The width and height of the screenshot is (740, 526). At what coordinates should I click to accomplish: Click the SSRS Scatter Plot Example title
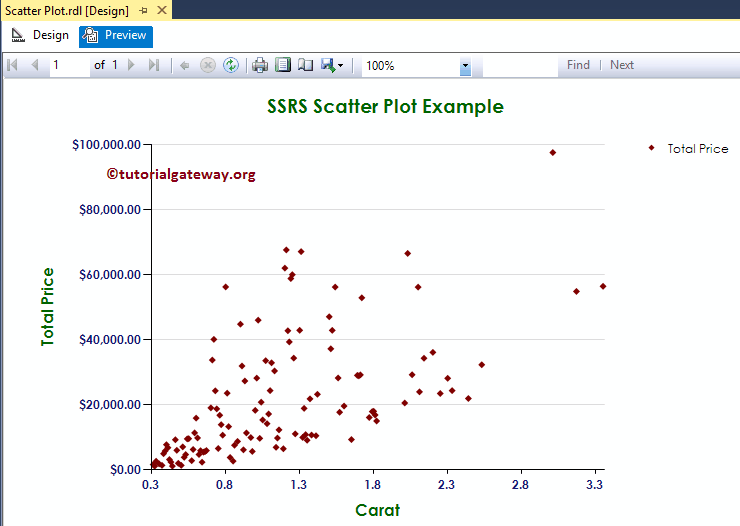point(385,107)
